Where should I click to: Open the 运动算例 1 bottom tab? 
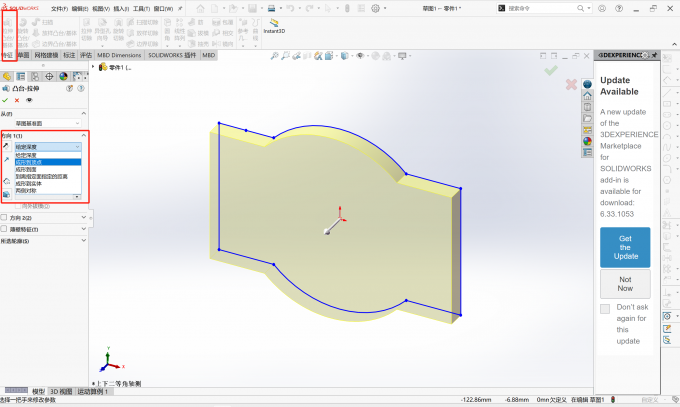click(x=92, y=391)
